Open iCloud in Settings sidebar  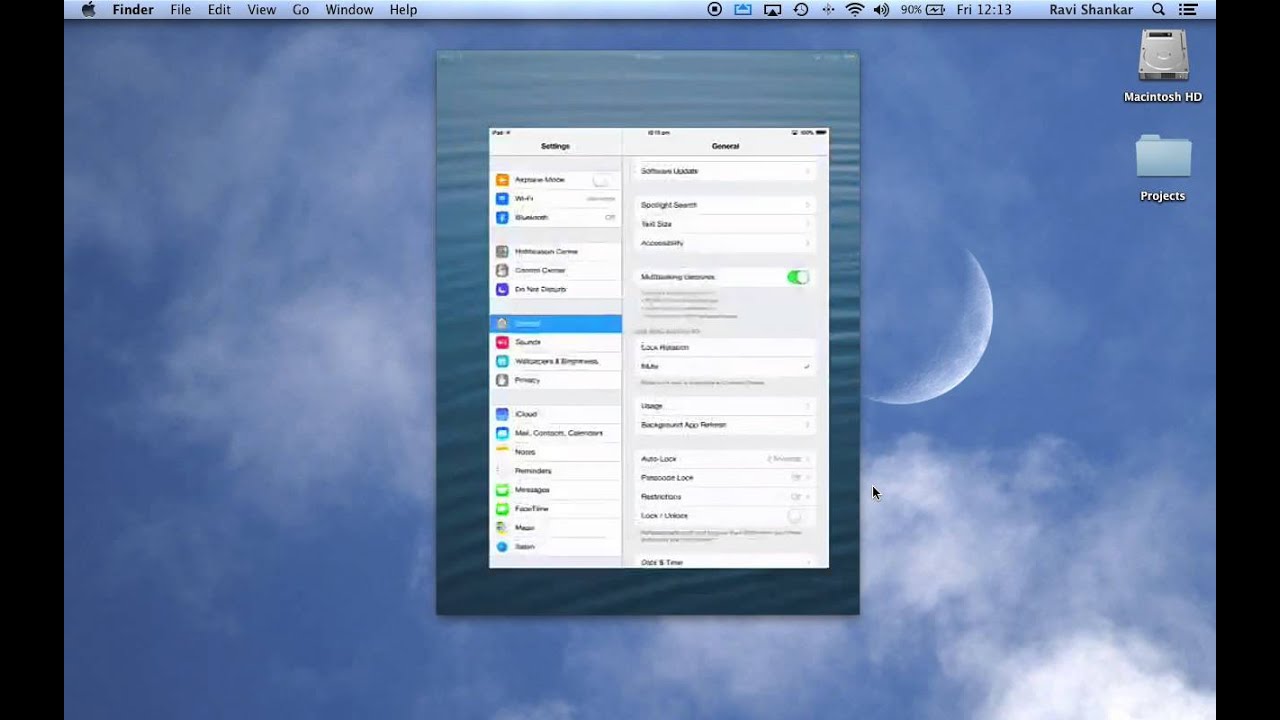(x=555, y=414)
